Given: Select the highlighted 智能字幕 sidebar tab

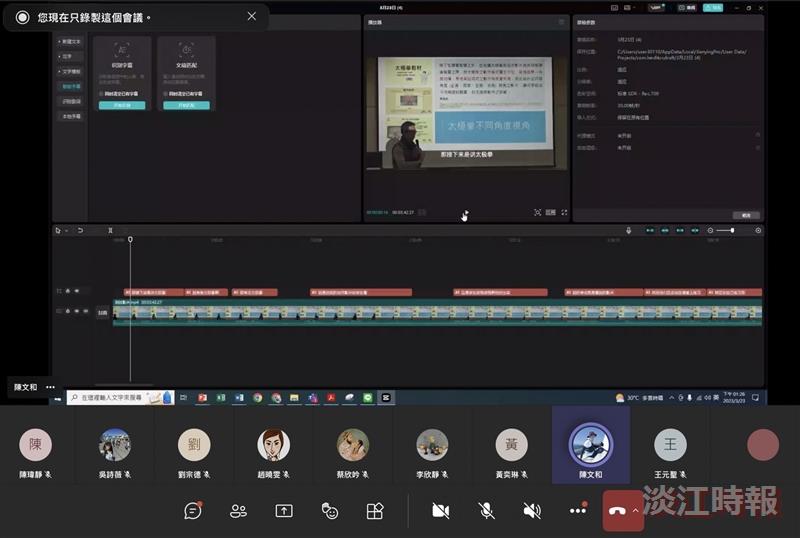Looking at the screenshot, I should pos(71,87).
